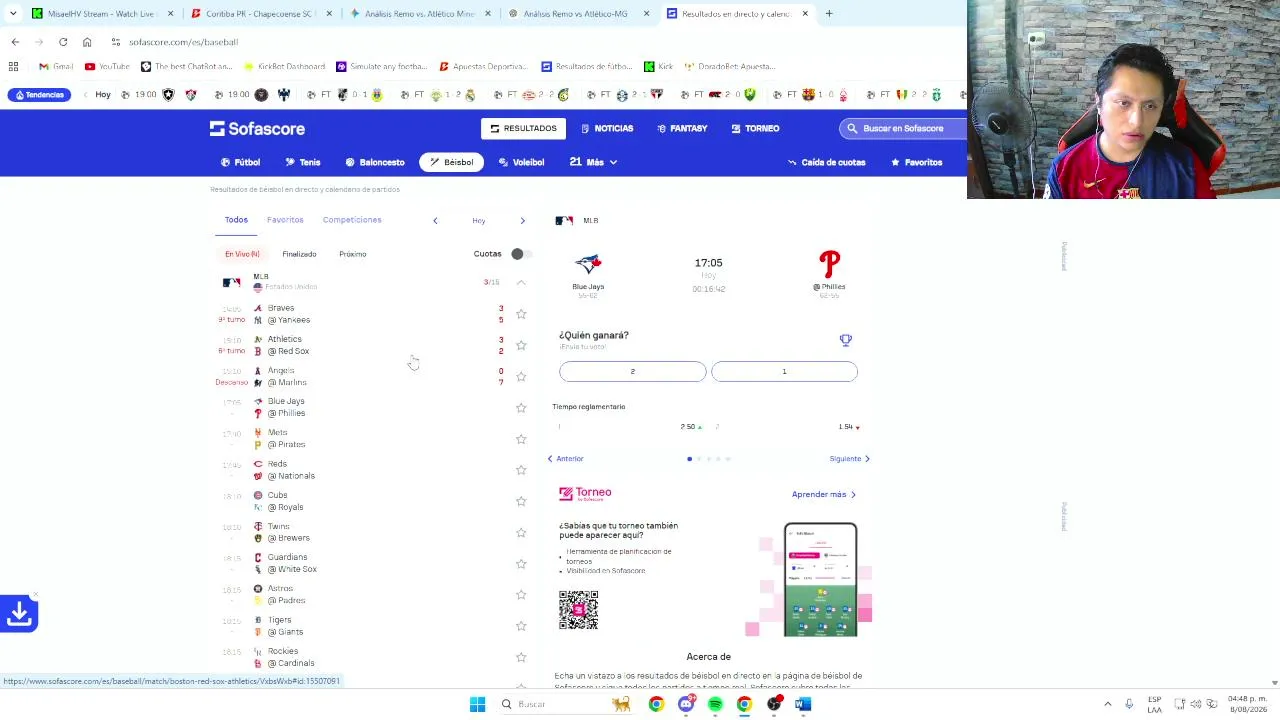Viewport: 1280px width, 720px height.
Task: Open the Favoritos header link
Action: tap(916, 162)
